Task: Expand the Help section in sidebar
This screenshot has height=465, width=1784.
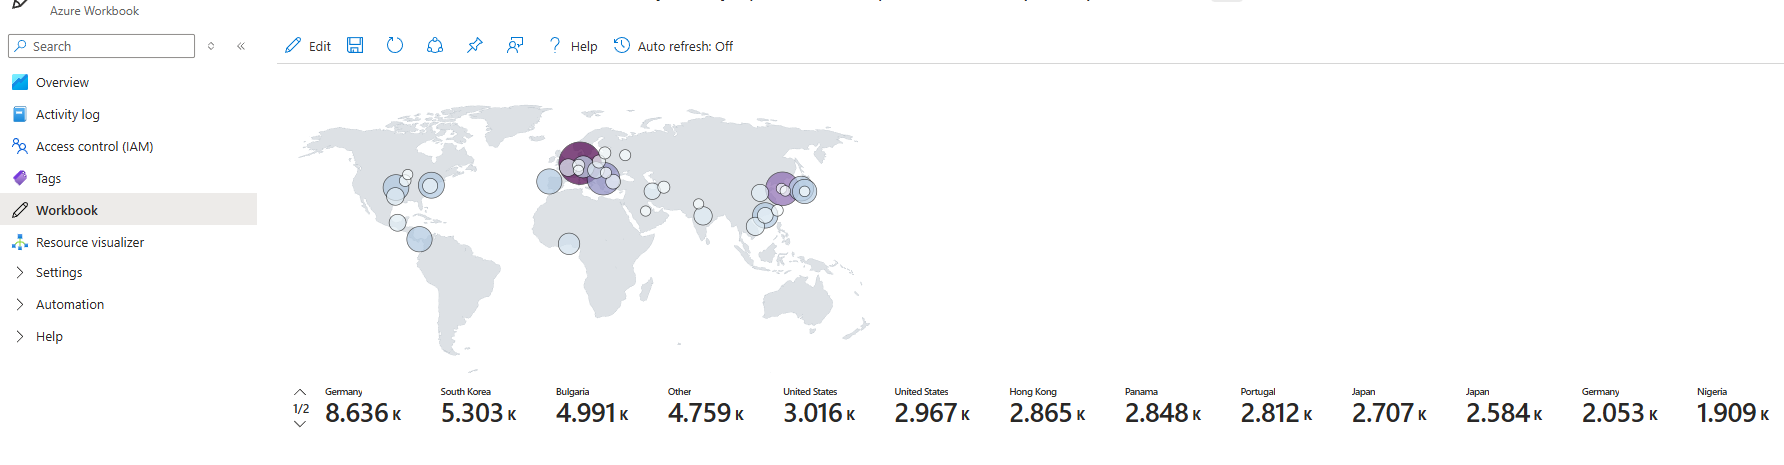Action: pyautogui.click(x=49, y=336)
